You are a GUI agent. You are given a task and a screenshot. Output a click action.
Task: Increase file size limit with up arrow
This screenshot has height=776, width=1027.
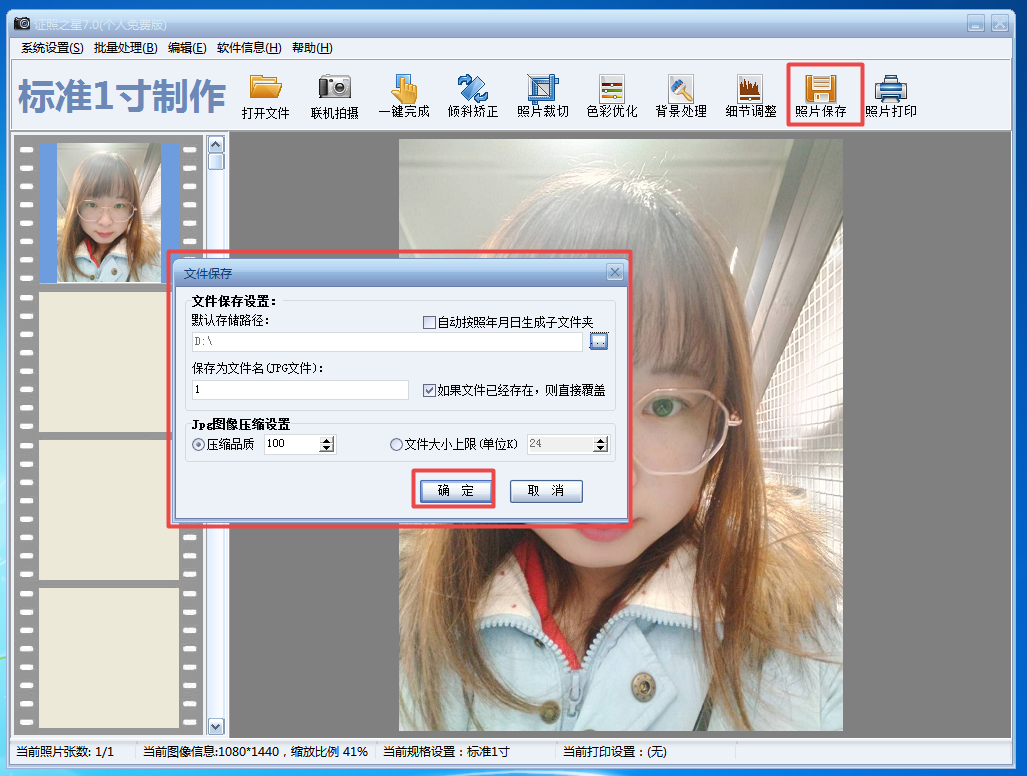(x=601, y=440)
